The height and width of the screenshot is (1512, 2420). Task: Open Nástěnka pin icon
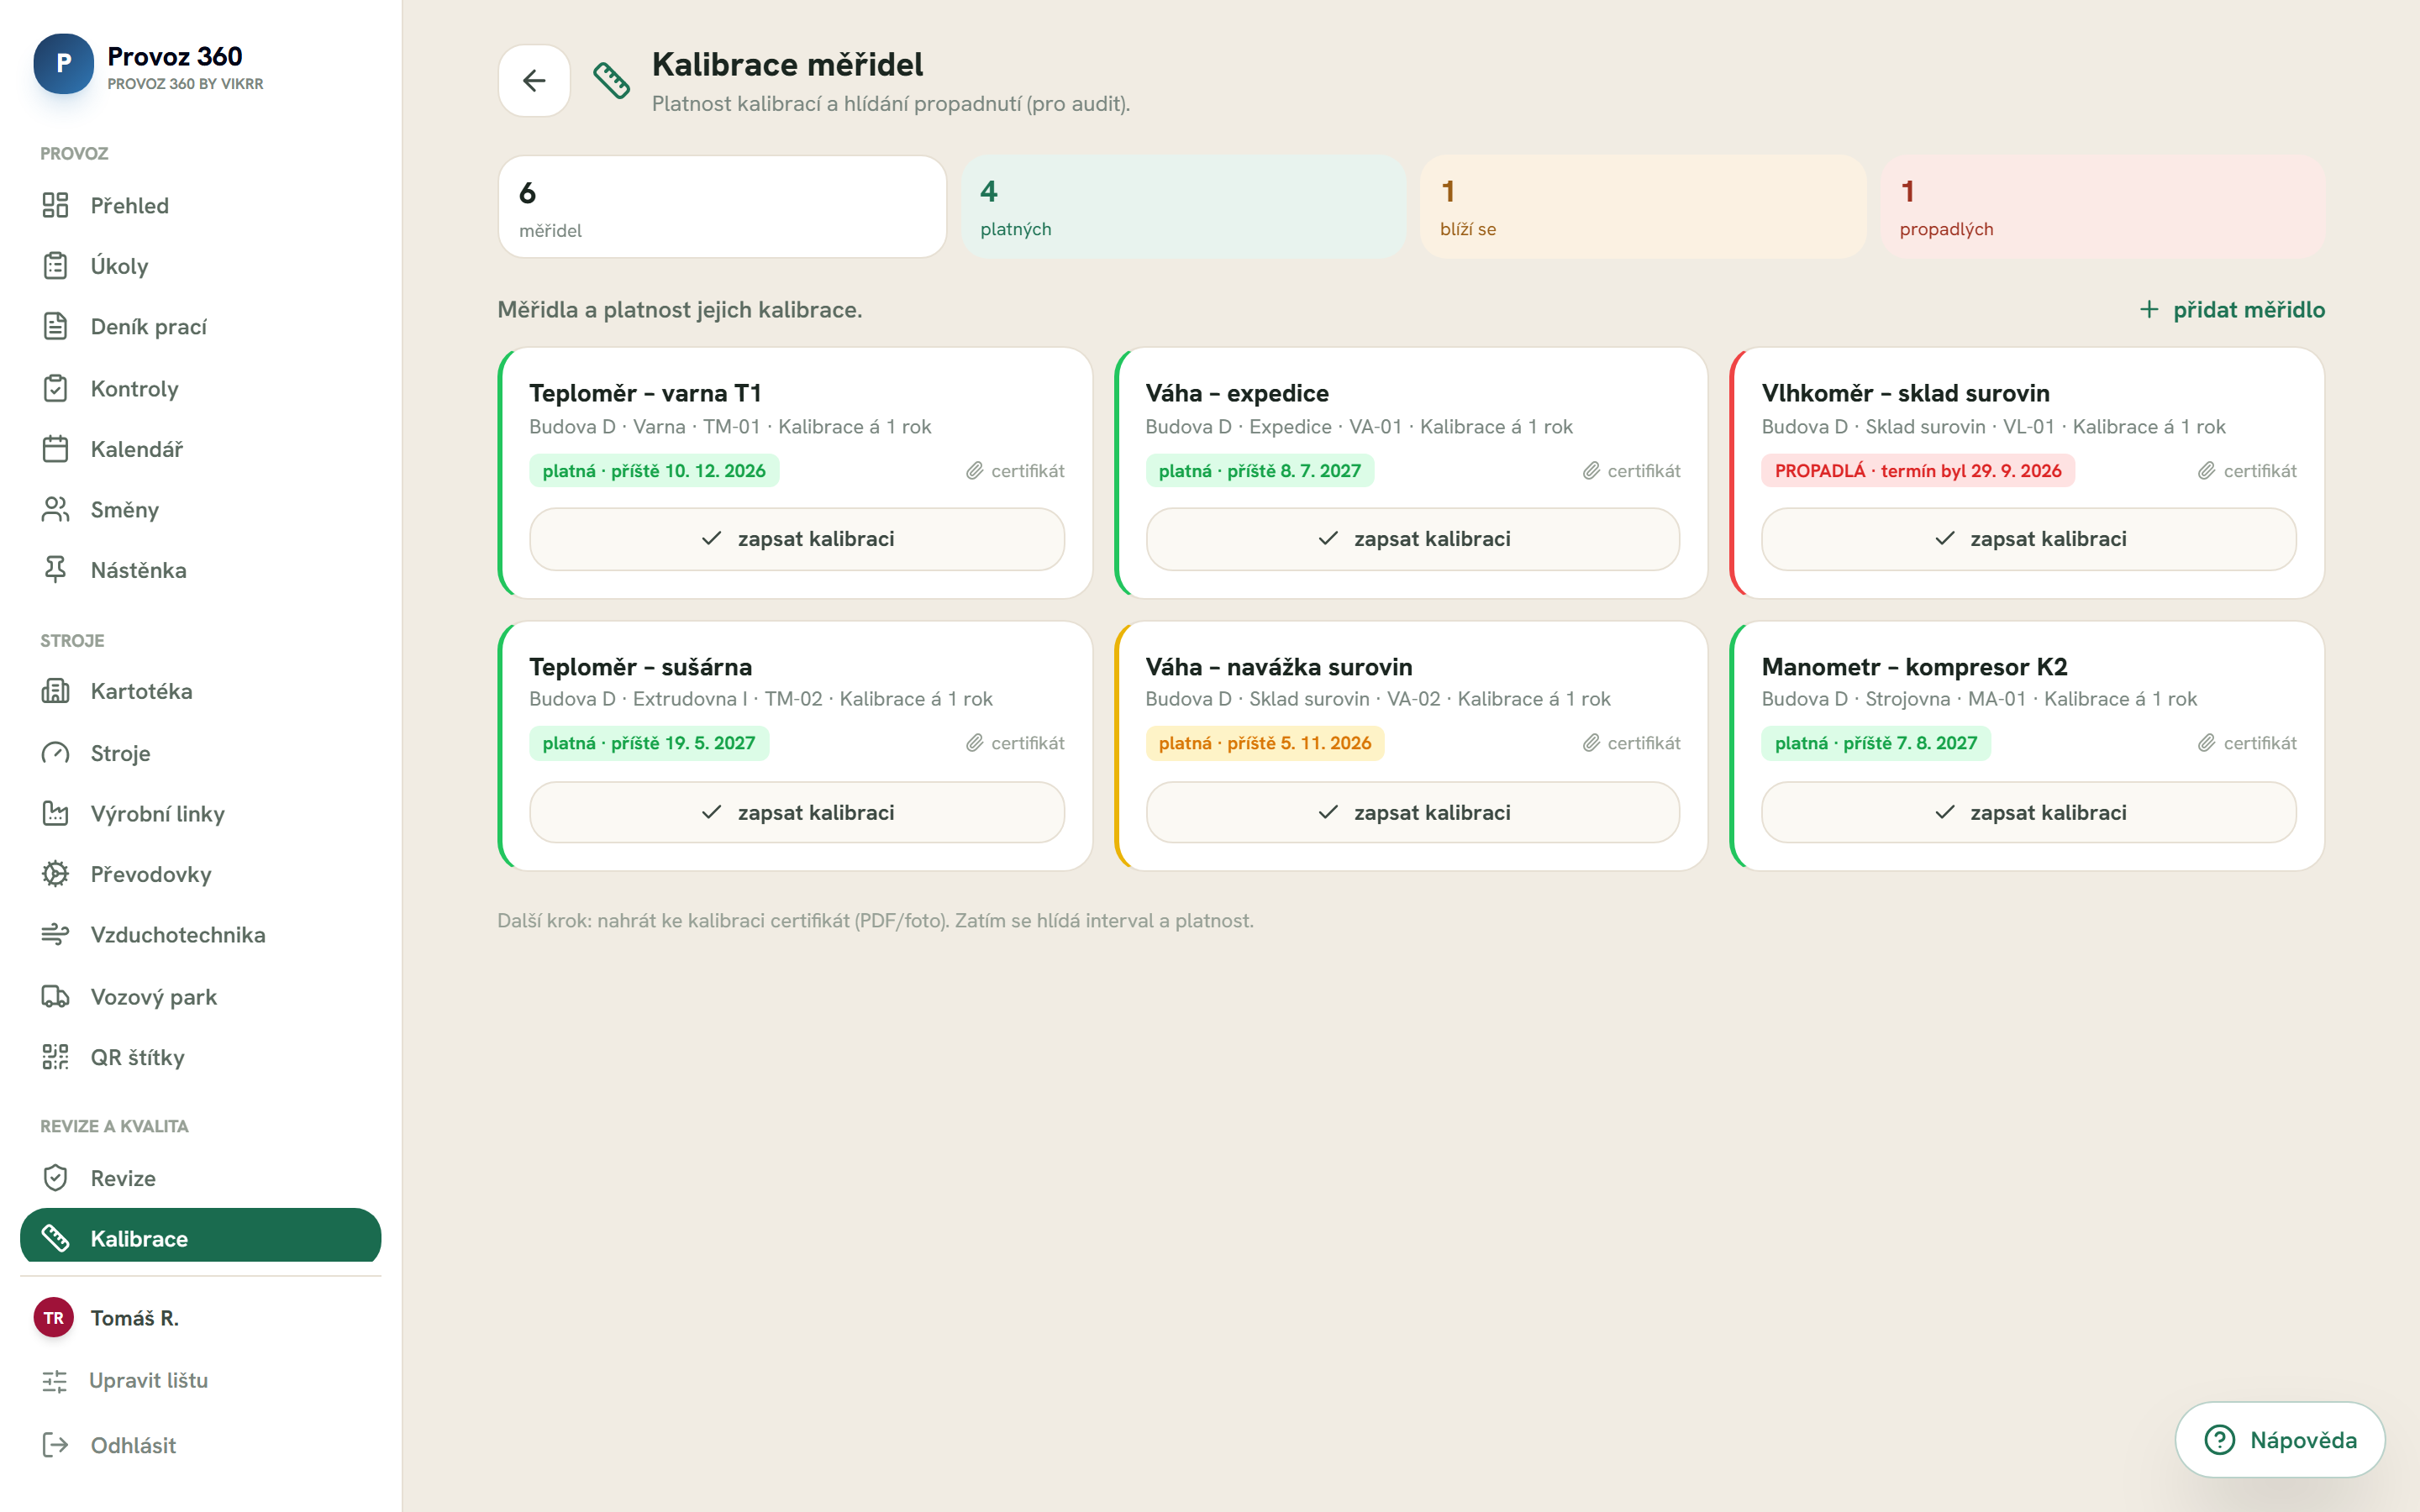(x=55, y=570)
